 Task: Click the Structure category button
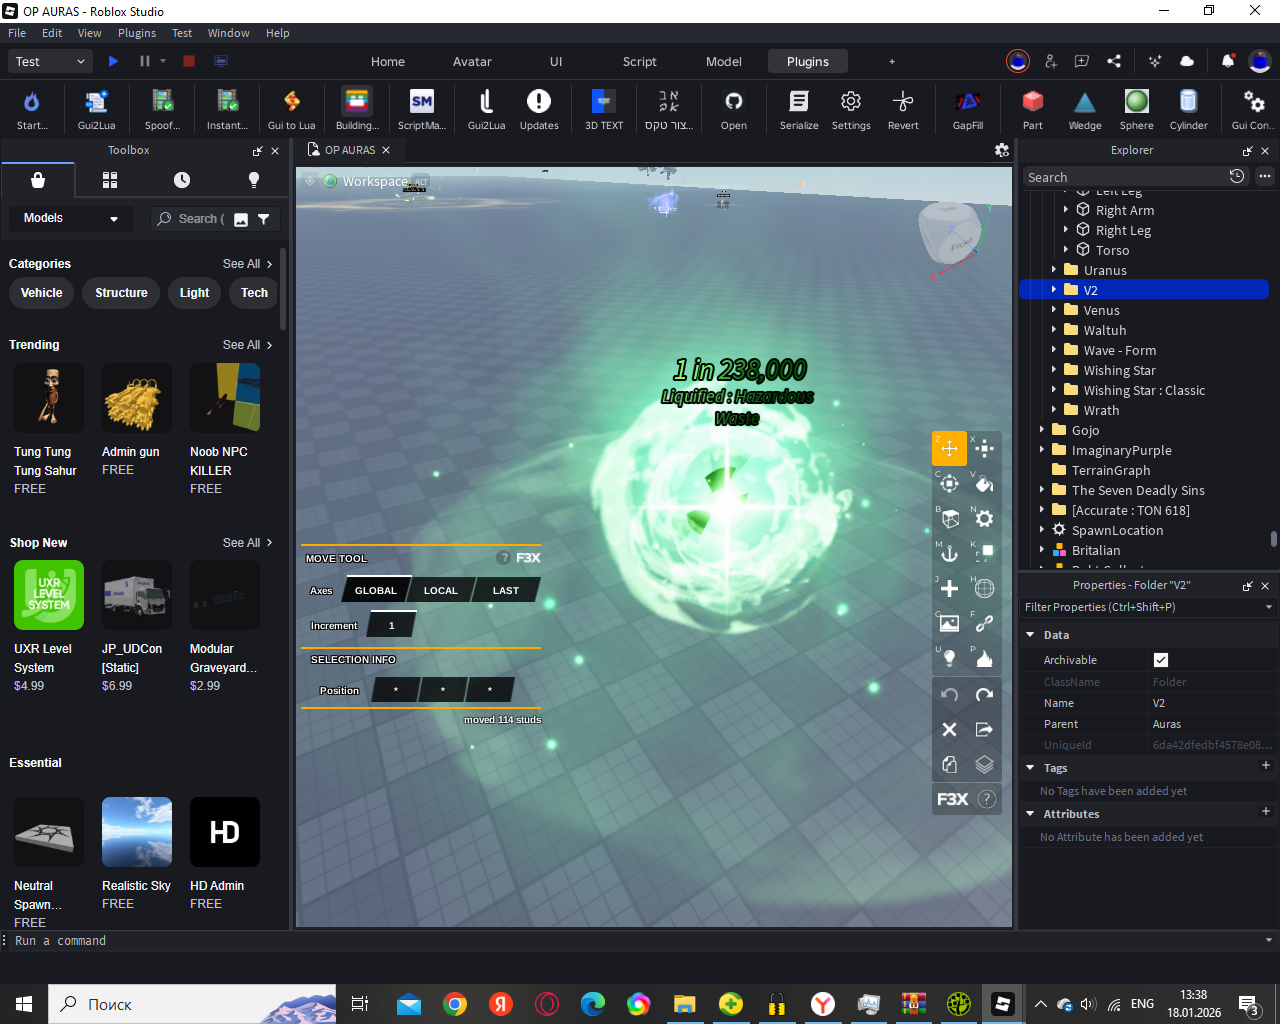pos(121,293)
